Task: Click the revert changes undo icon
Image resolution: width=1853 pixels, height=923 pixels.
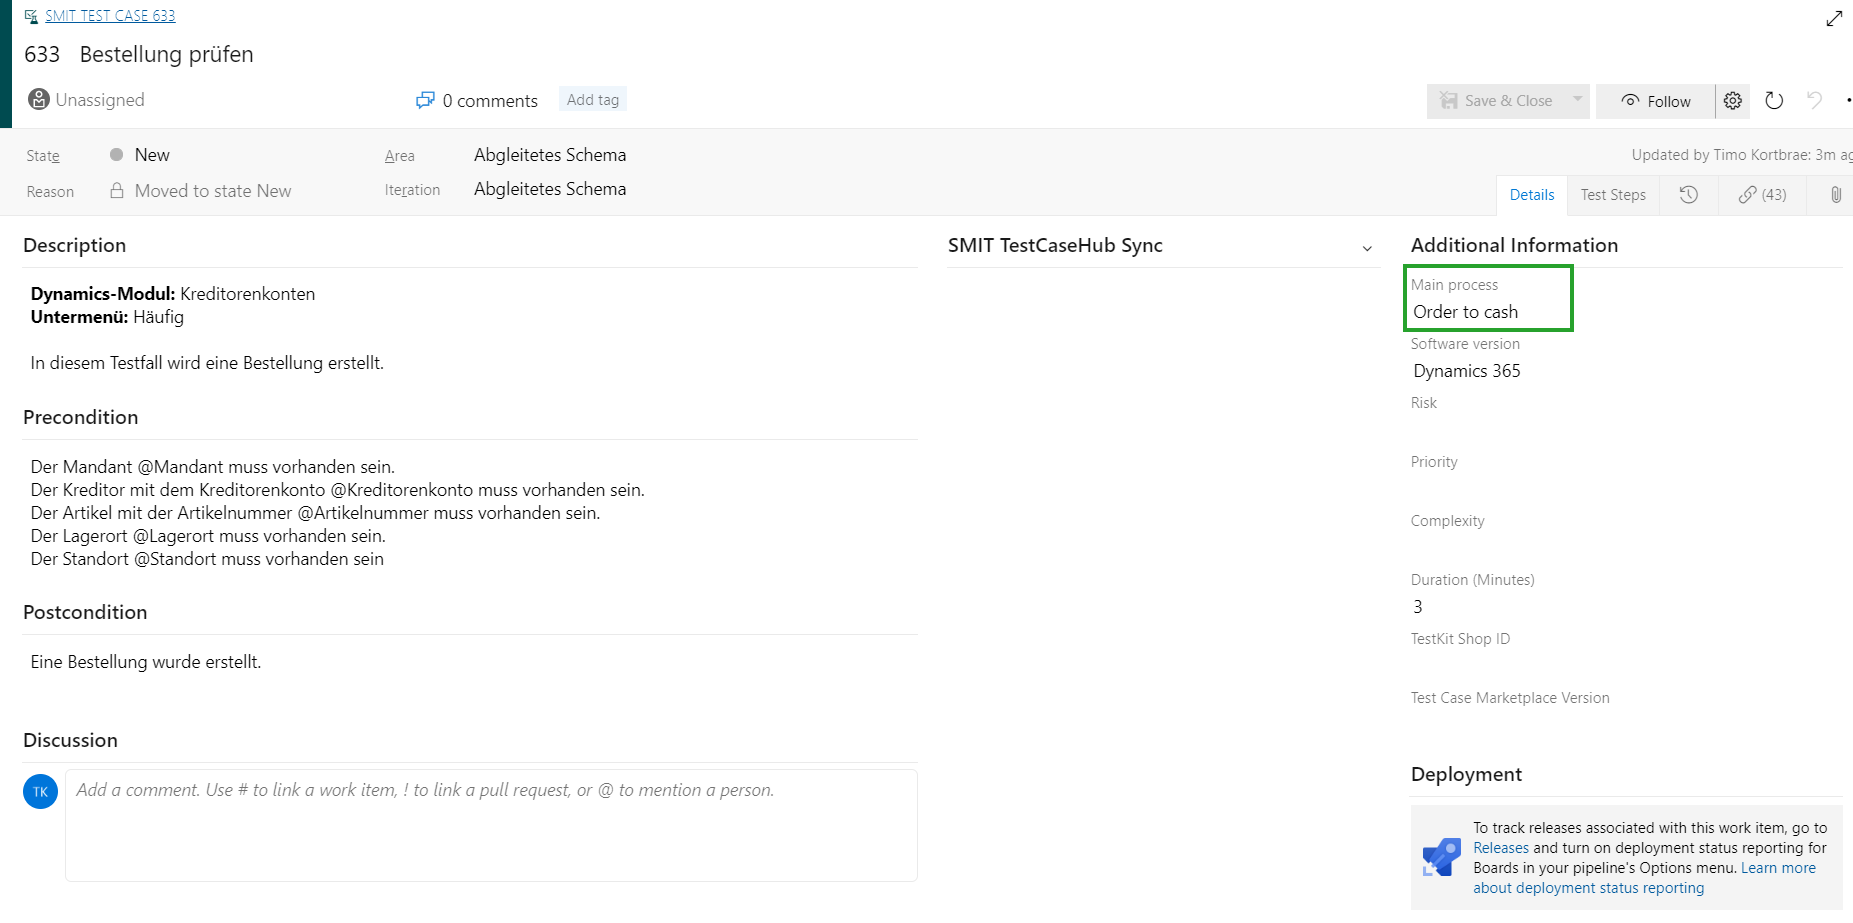Action: click(1814, 101)
